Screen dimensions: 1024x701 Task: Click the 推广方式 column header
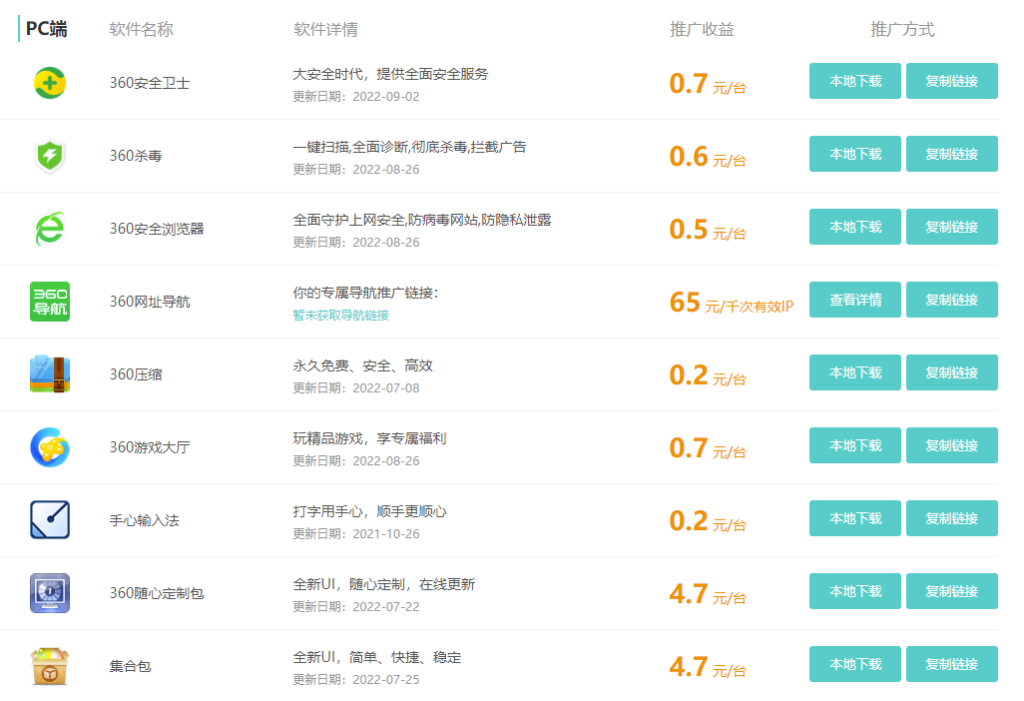902,29
